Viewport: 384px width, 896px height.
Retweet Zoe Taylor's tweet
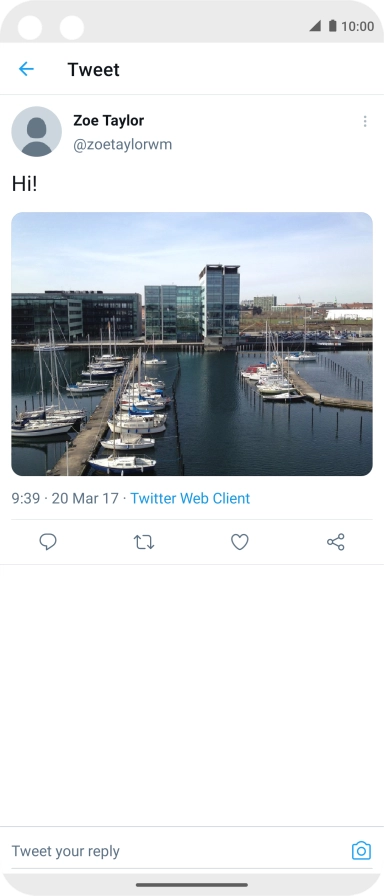(144, 542)
